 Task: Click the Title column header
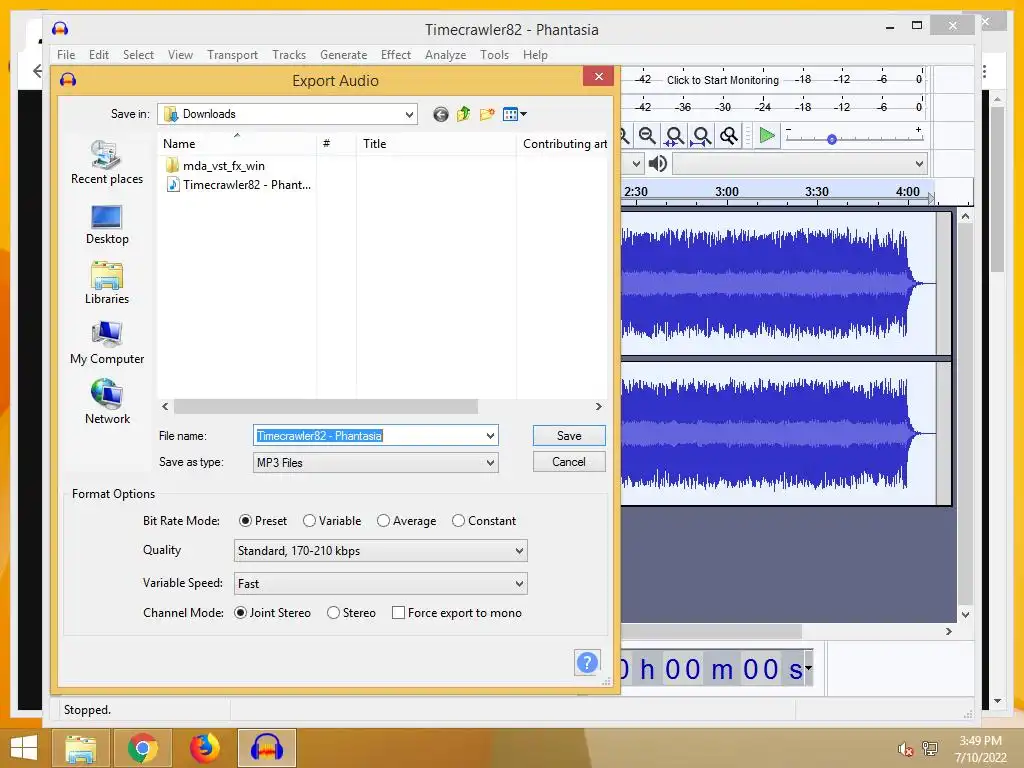[x=436, y=144]
